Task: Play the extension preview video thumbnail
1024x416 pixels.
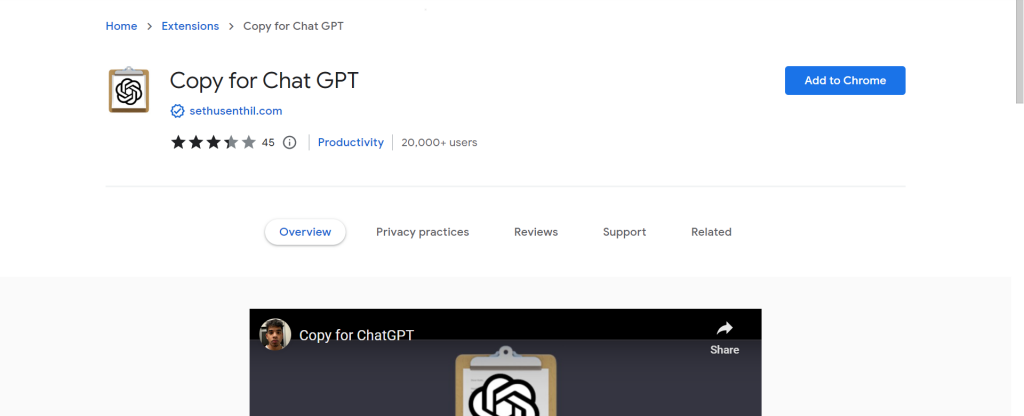Action: click(x=505, y=385)
